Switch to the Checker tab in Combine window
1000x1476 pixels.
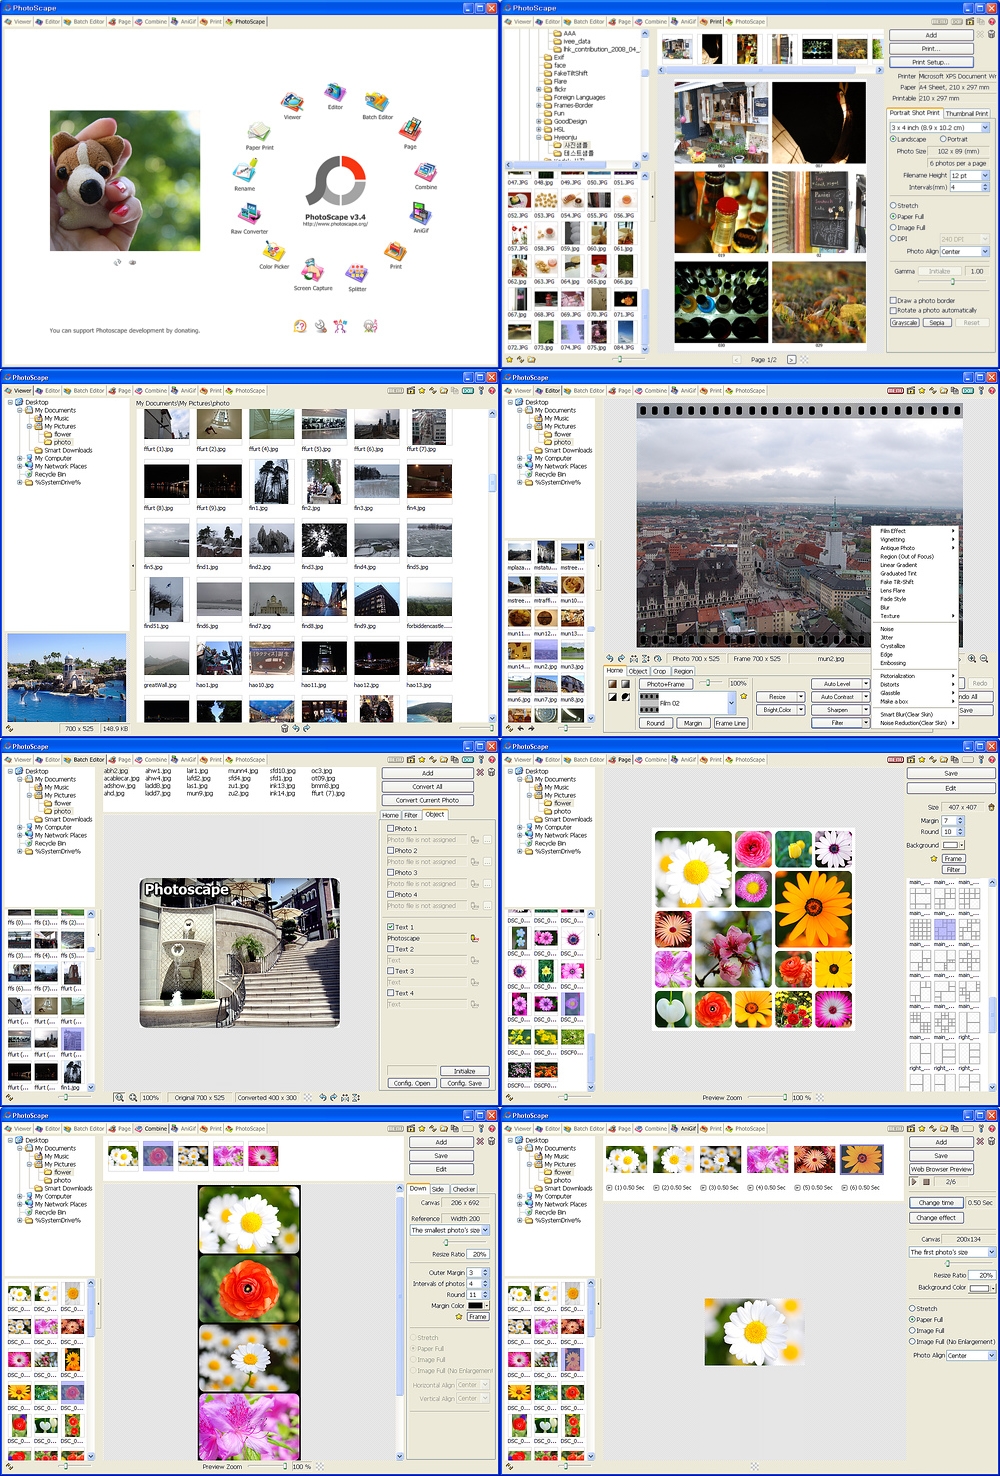(464, 1189)
